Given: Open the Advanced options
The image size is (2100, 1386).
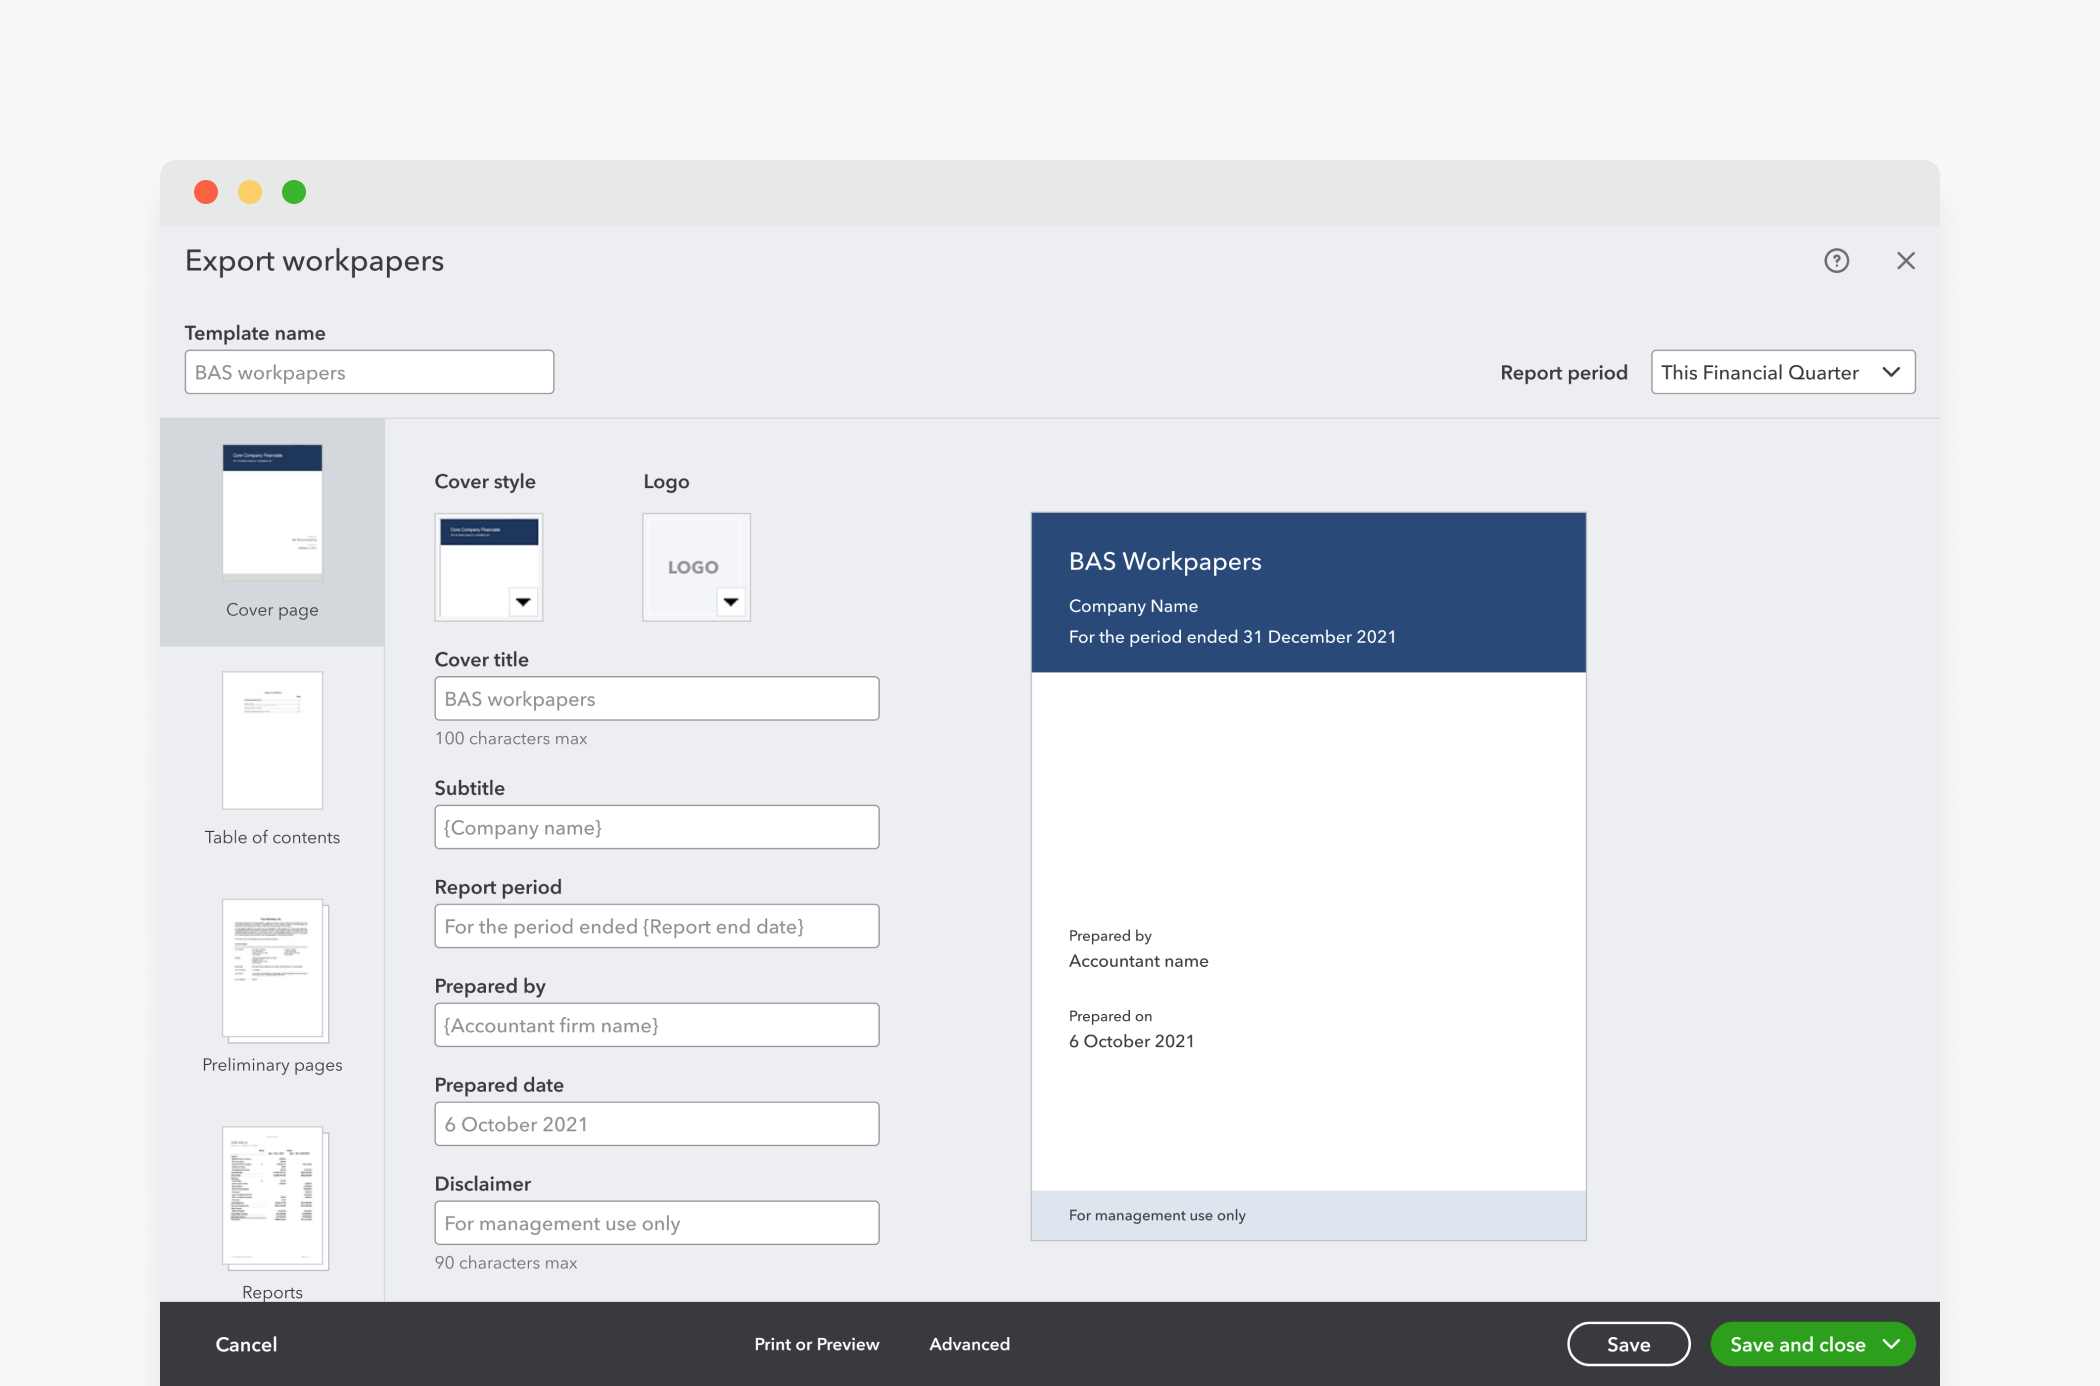Looking at the screenshot, I should point(969,1344).
